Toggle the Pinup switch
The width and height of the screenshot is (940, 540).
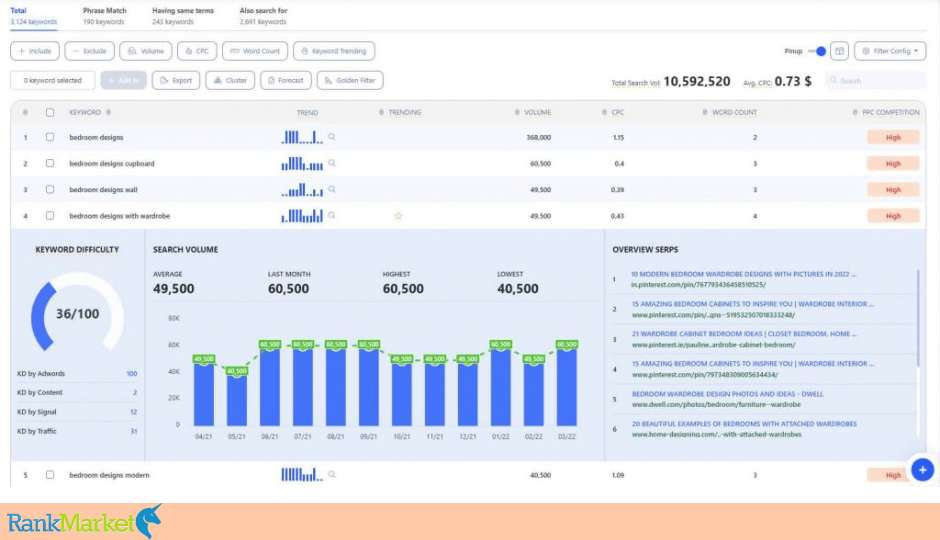(x=817, y=51)
